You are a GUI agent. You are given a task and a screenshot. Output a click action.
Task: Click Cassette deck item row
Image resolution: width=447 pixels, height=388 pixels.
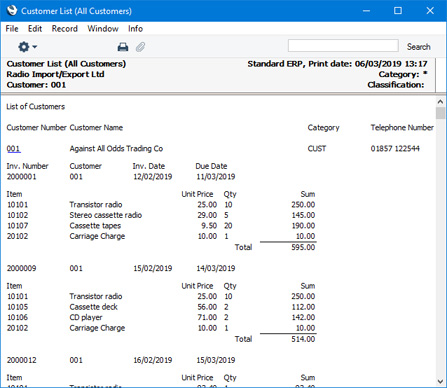(161, 307)
